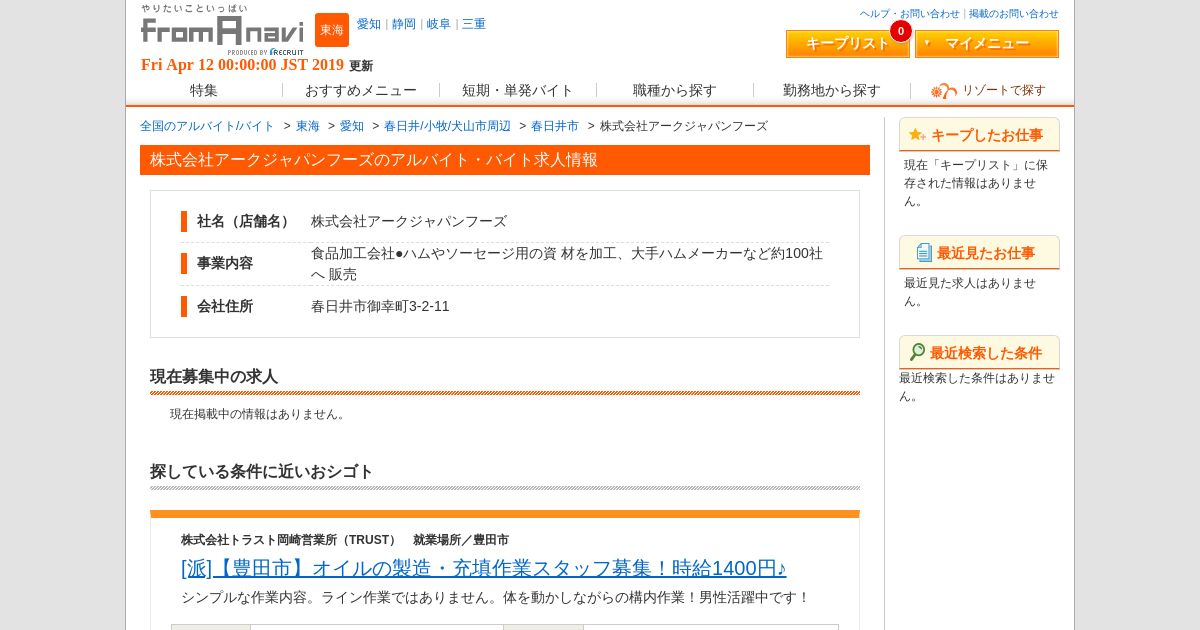Viewport: 1200px width, 630px height.
Task: Click the orange 東海 region badge
Action: click(332, 30)
